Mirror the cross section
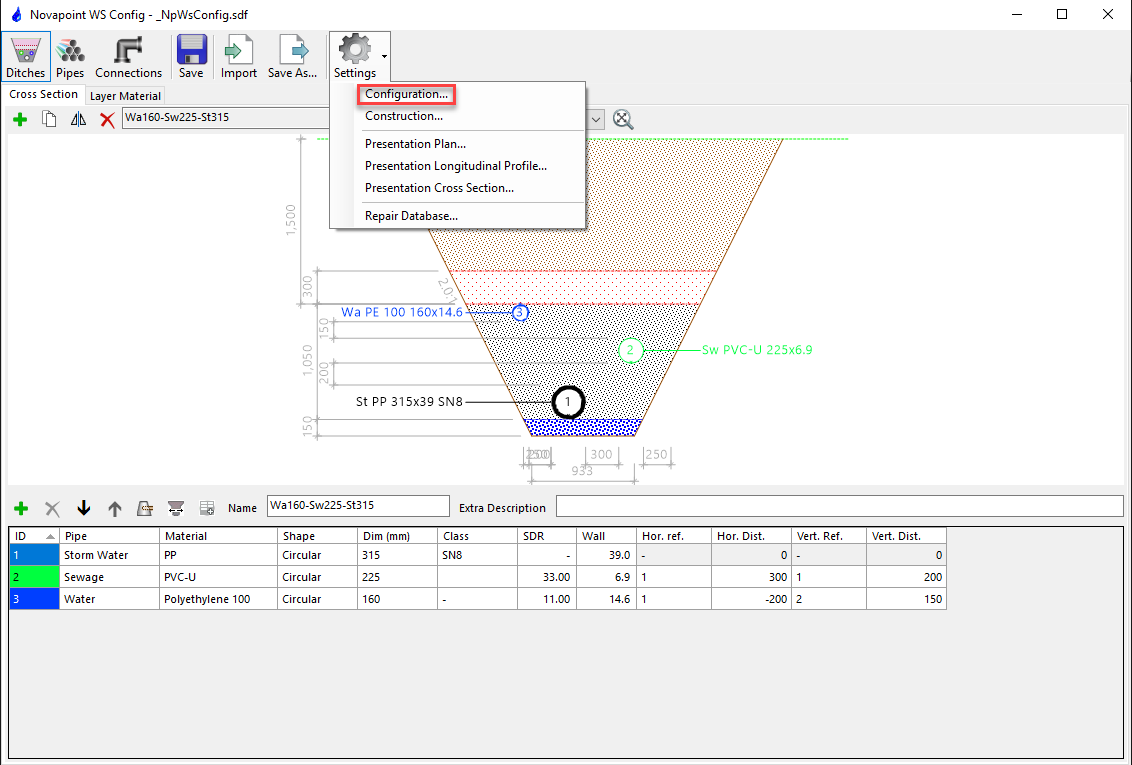 pyautogui.click(x=78, y=120)
